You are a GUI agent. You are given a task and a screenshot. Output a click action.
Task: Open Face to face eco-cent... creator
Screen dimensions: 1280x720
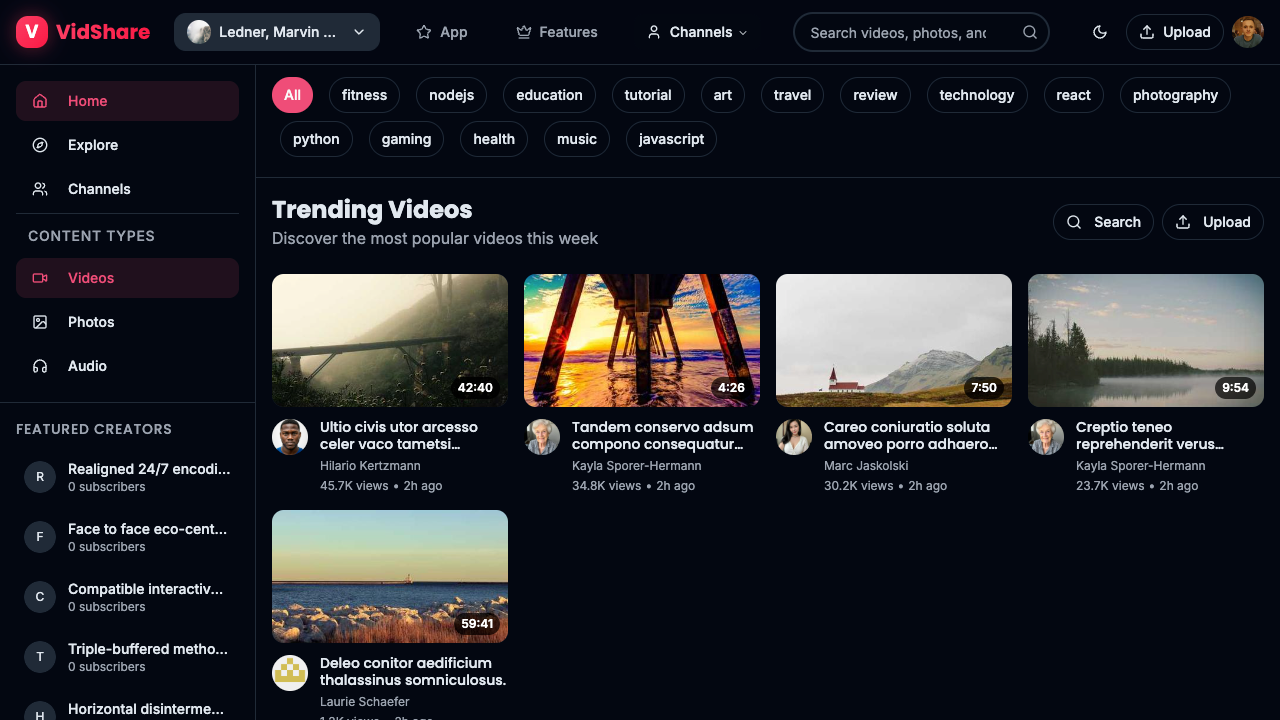(x=127, y=537)
